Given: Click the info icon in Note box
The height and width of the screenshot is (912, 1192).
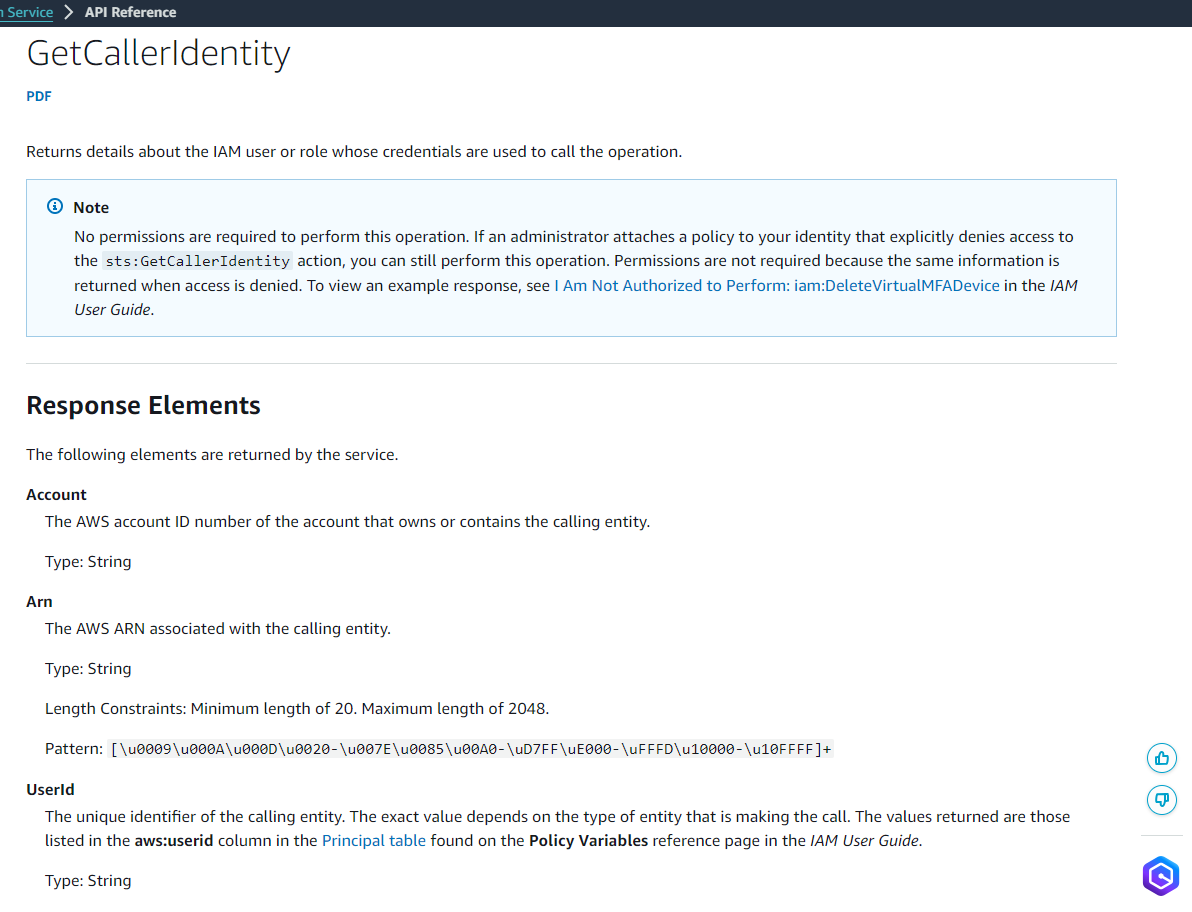Looking at the screenshot, I should (x=55, y=207).
